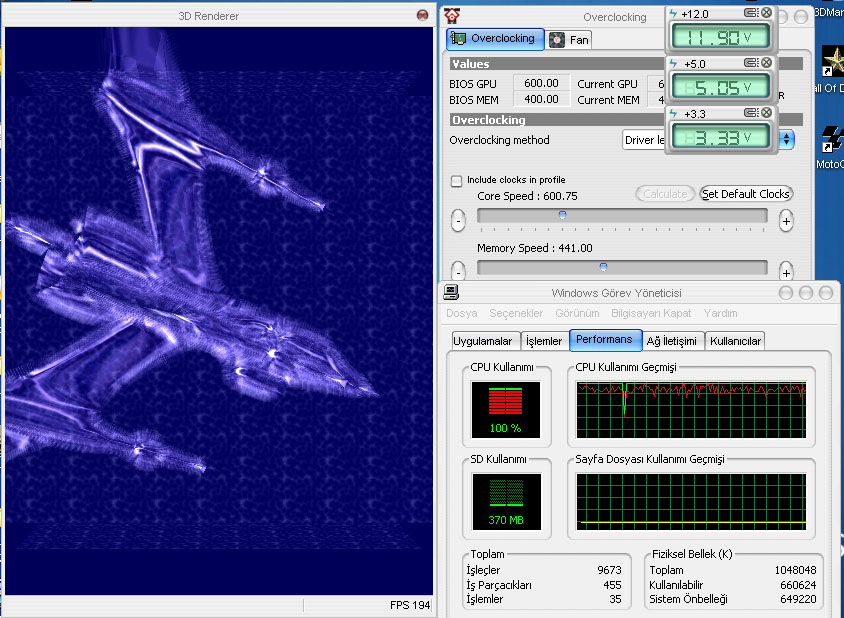The image size is (844, 618).
Task: Click the Task Manager title bar icon
Action: 452,292
